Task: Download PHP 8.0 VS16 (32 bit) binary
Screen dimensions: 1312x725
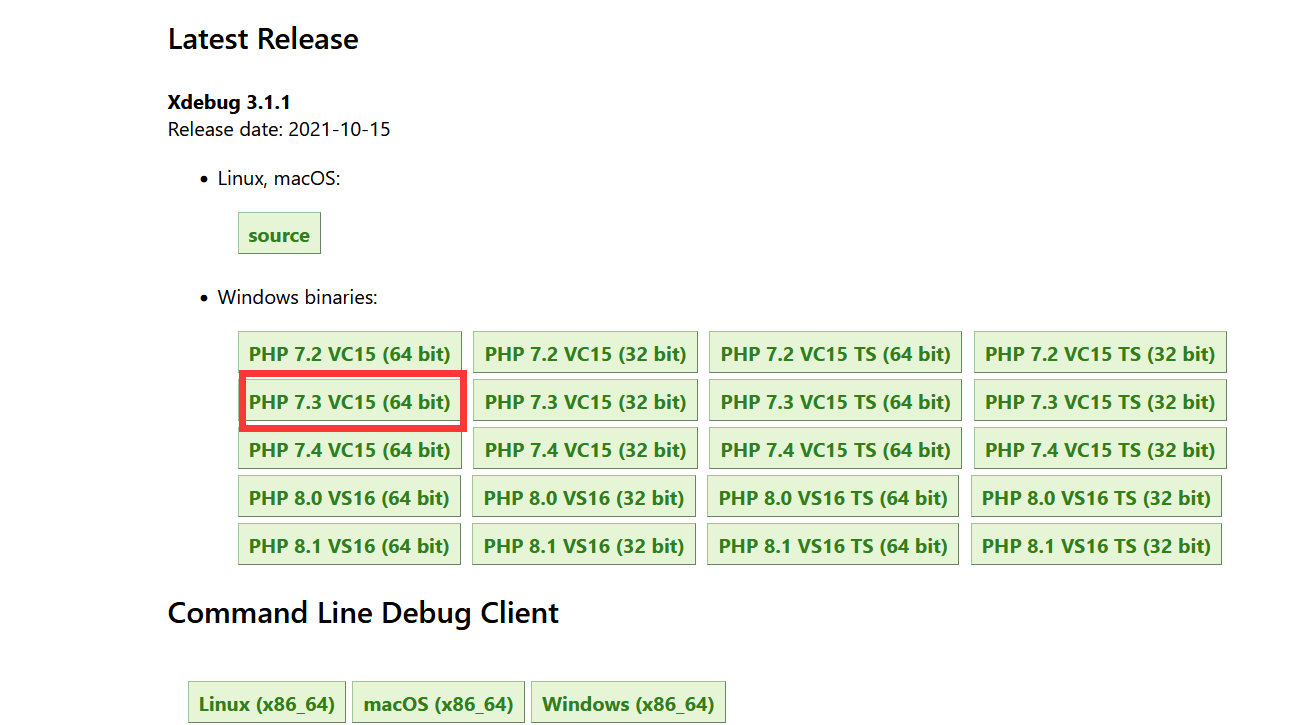Action: click(x=584, y=497)
